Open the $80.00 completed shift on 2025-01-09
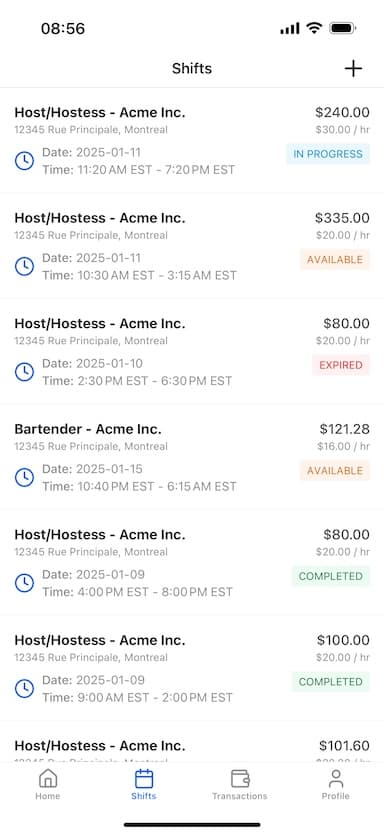This screenshot has width=384, height=834. coord(192,563)
